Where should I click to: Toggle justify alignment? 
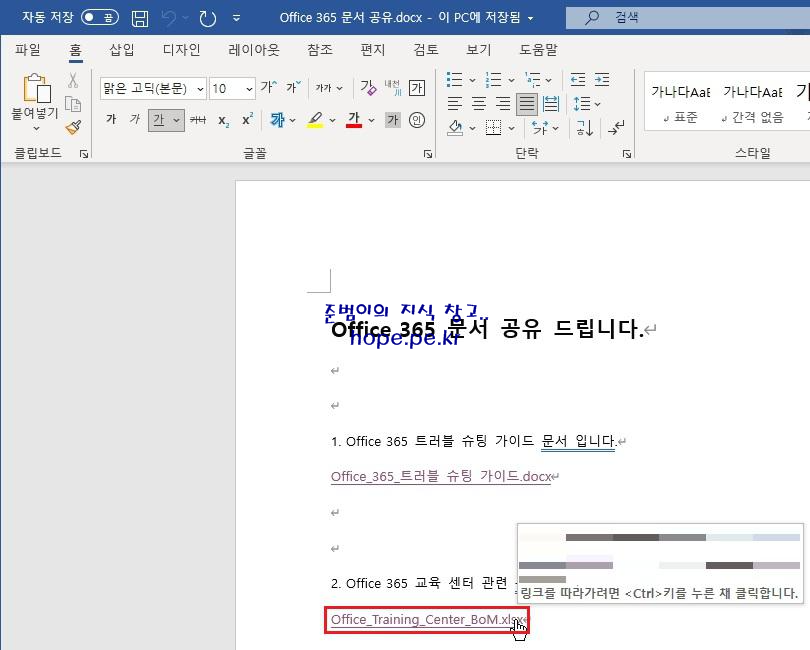click(527, 104)
